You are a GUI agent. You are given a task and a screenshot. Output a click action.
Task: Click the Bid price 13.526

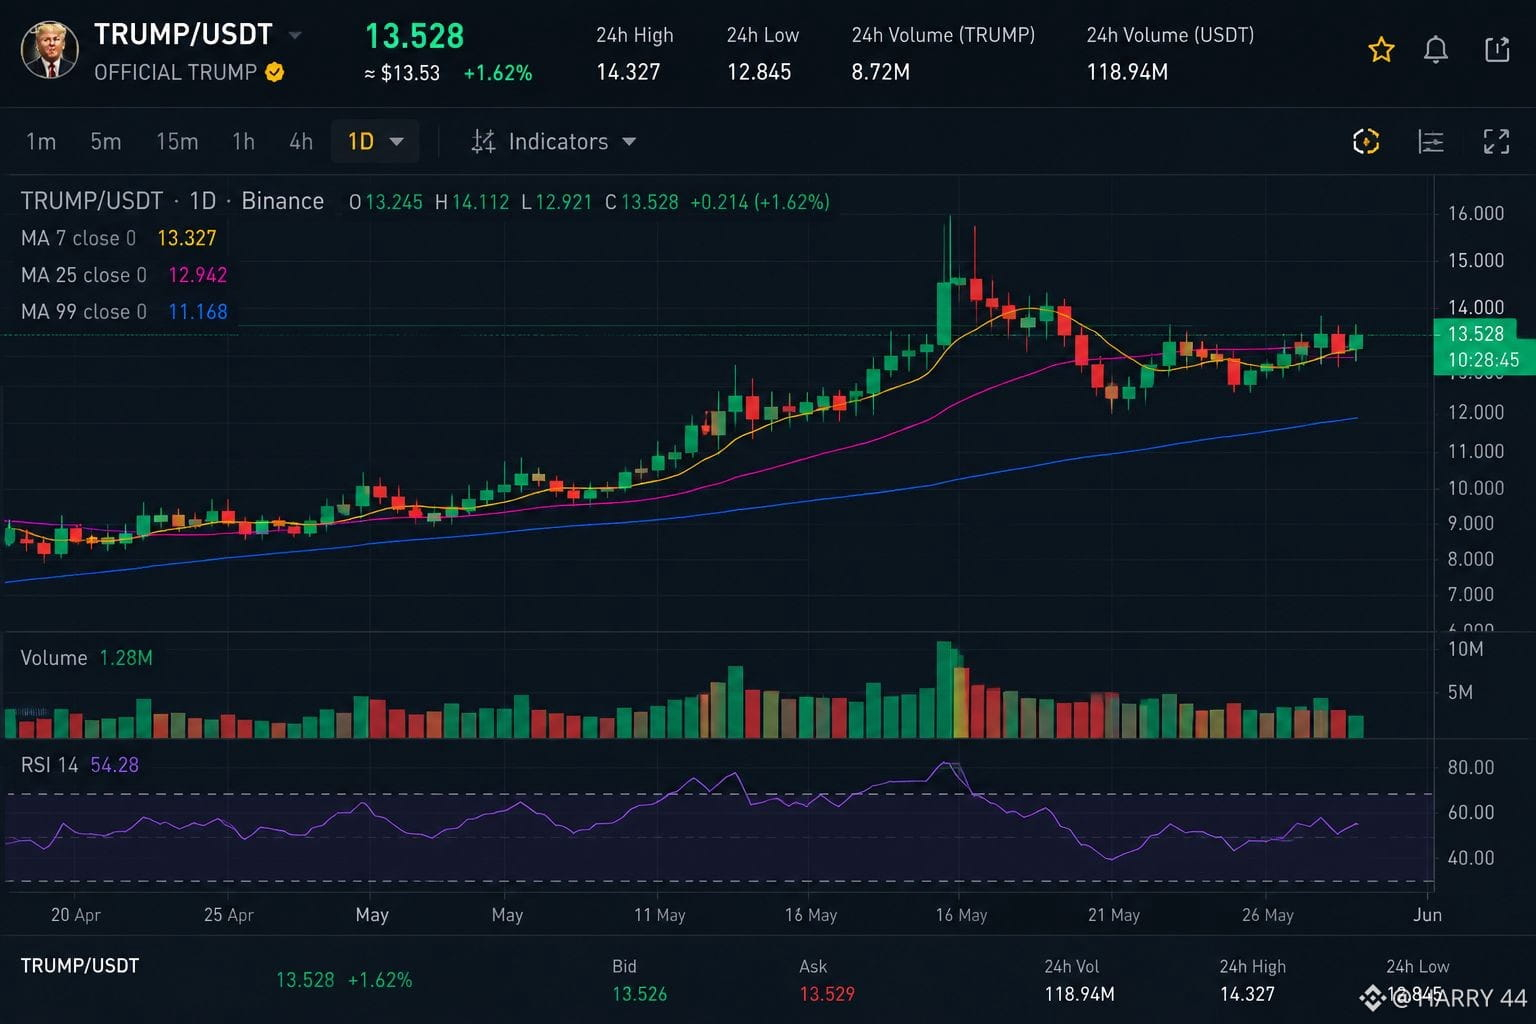coord(639,994)
